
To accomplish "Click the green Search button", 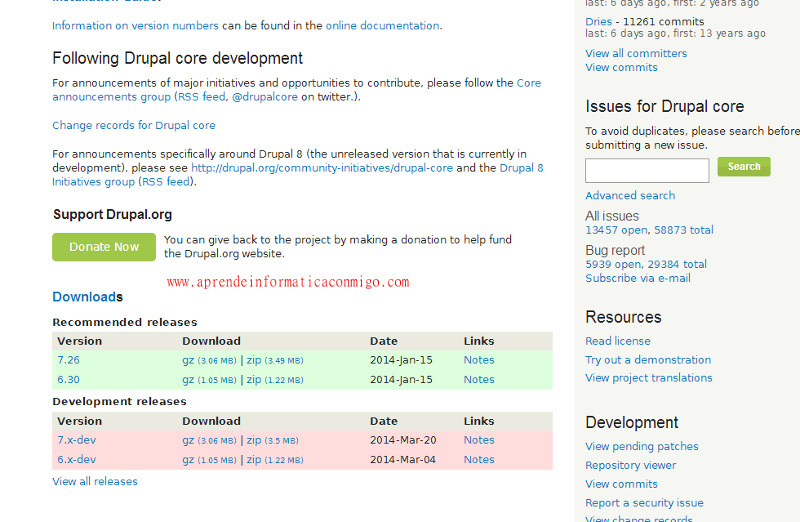I will click(x=744, y=167).
